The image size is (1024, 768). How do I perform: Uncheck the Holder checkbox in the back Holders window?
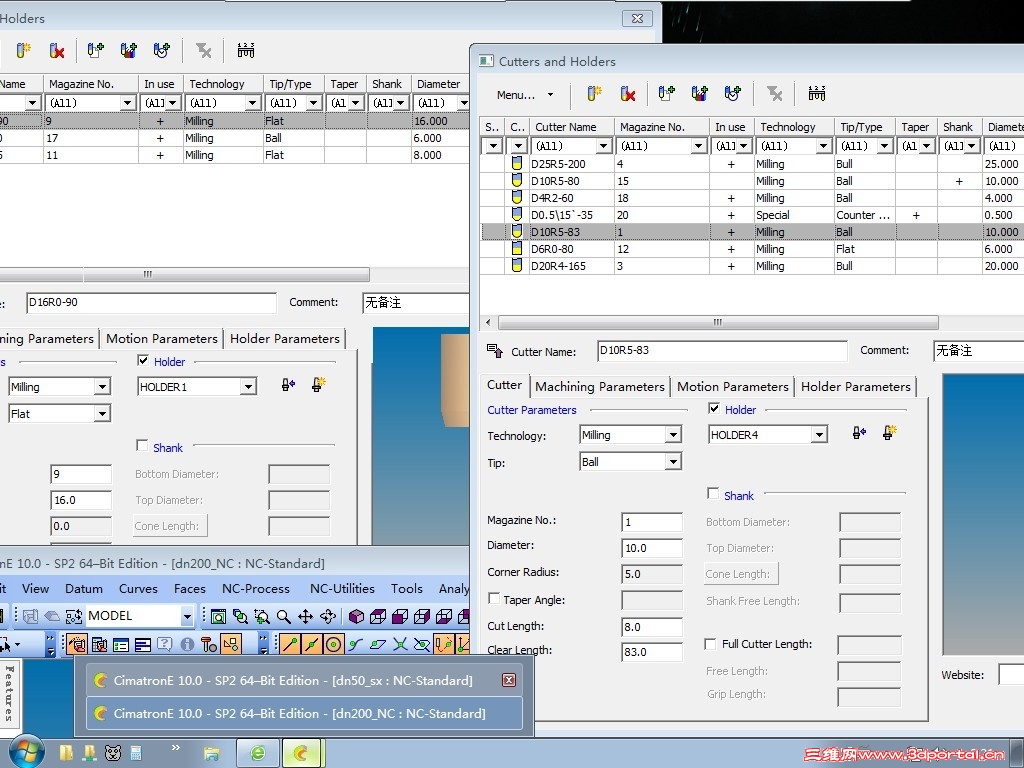tap(143, 360)
